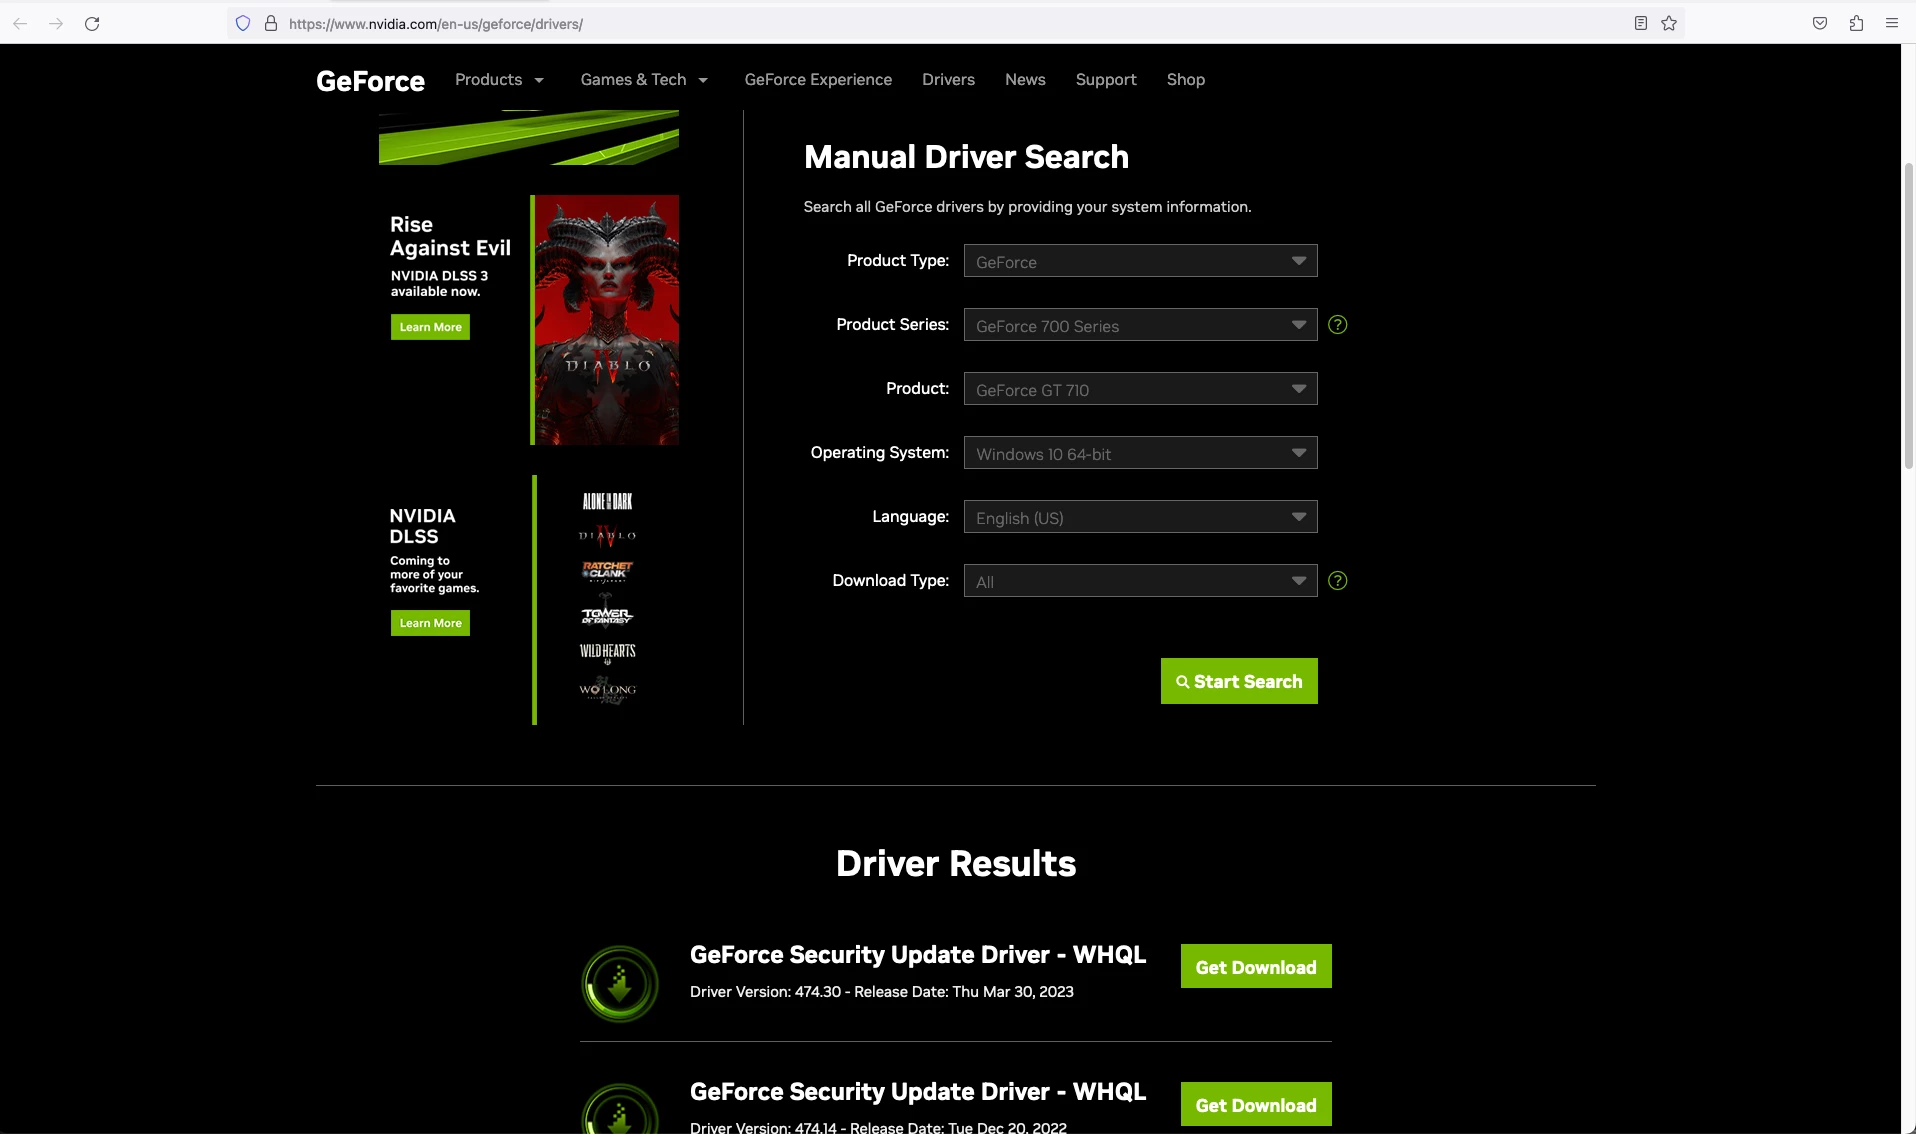This screenshot has height=1134, width=1916.
Task: Open help icon next to Download Type
Action: [x=1337, y=581]
